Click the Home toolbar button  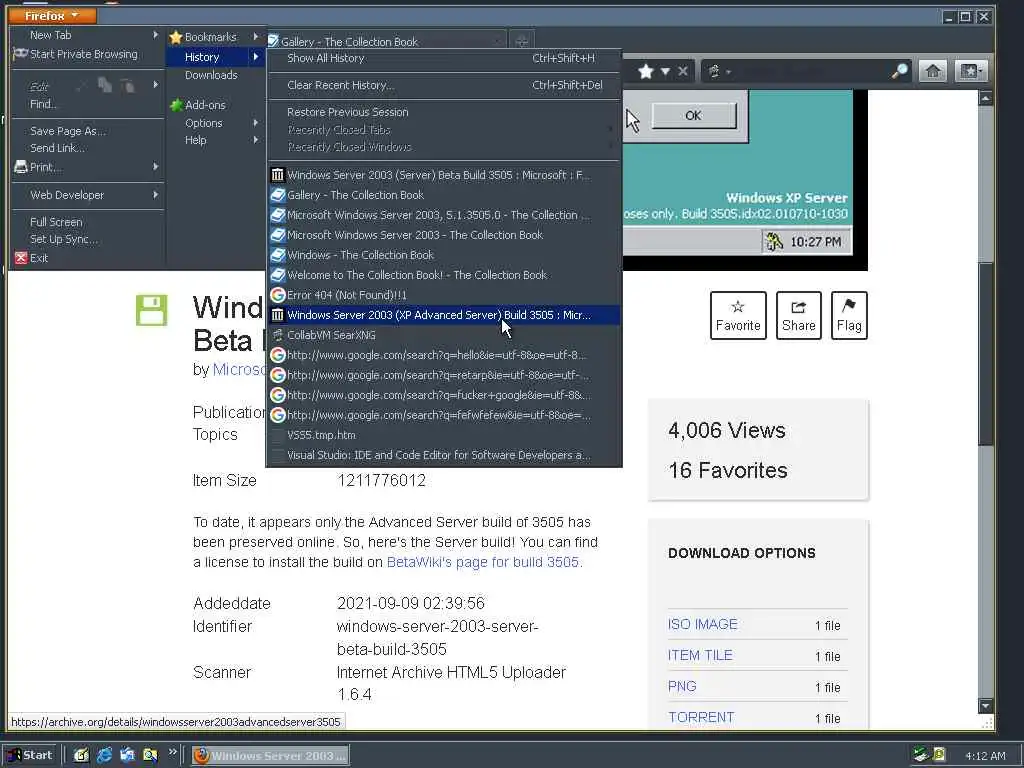pos(933,71)
